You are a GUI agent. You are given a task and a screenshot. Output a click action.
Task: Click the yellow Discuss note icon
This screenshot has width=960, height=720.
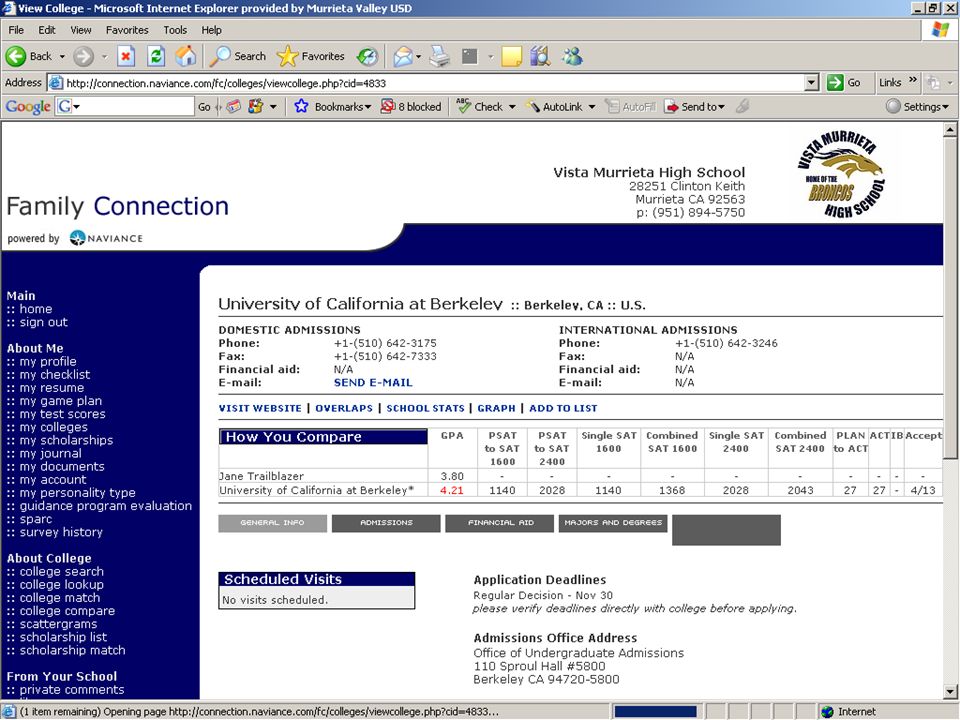(511, 56)
